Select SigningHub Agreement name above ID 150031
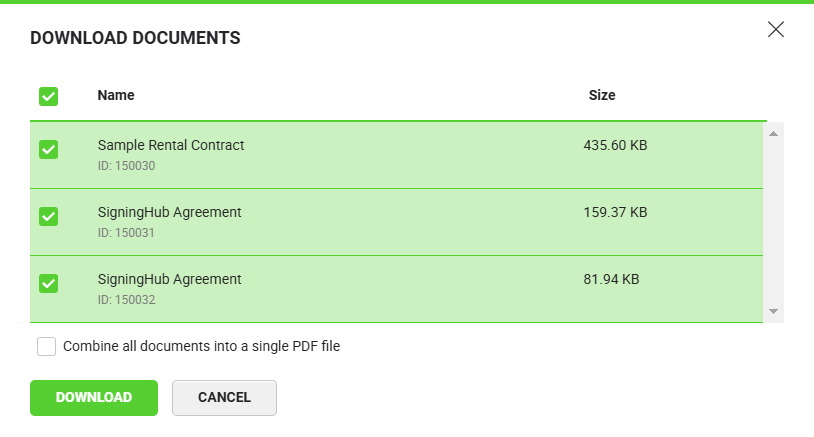The height and width of the screenshot is (437, 814). pyautogui.click(x=169, y=212)
